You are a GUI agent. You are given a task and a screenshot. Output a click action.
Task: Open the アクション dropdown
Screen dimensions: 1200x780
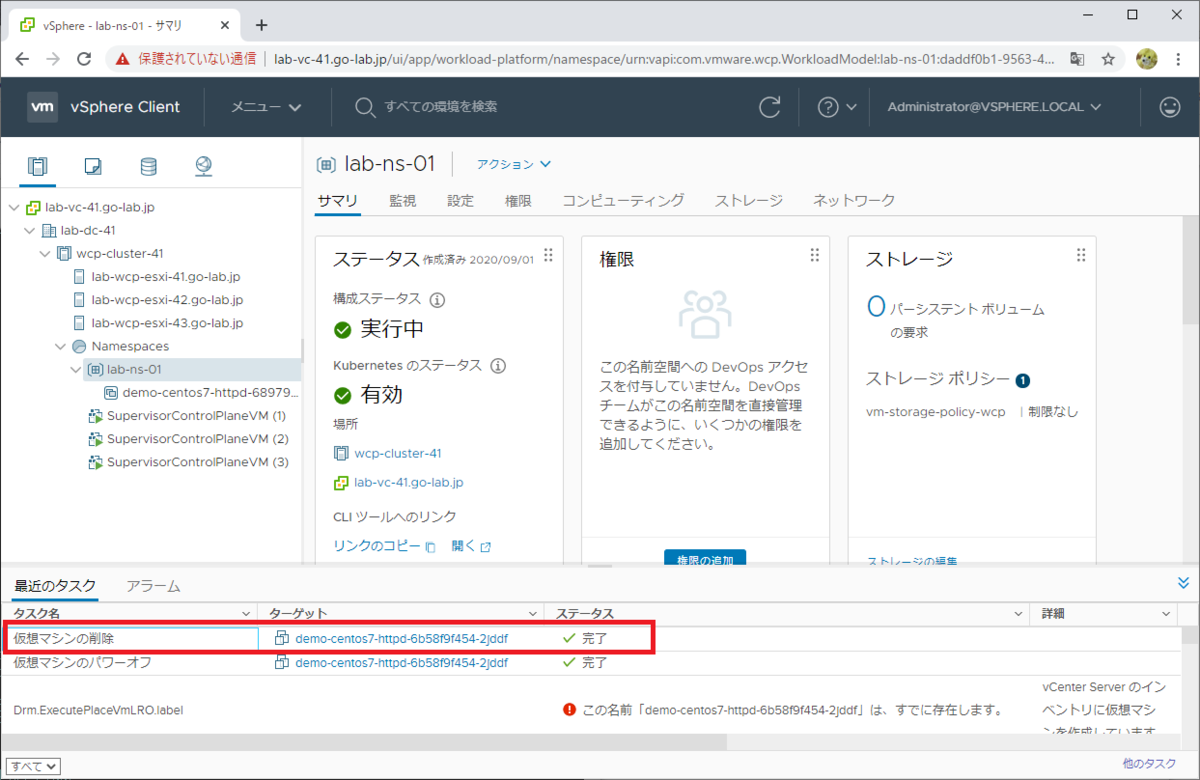pyautogui.click(x=514, y=164)
